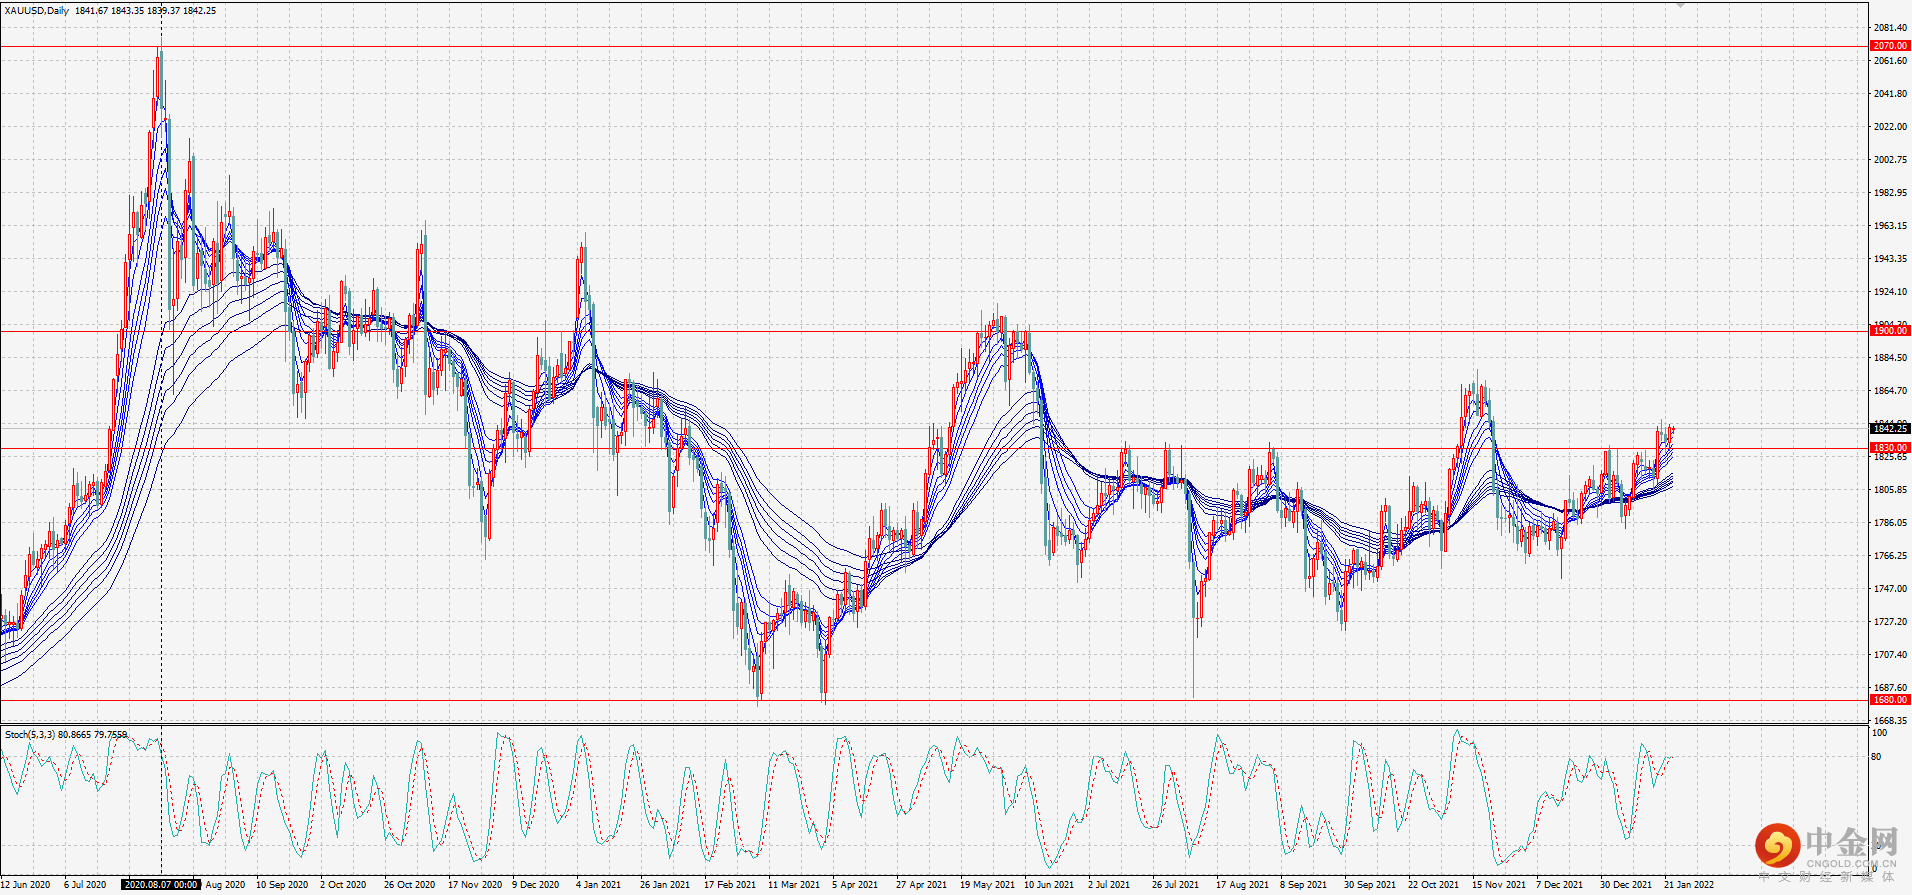
Task: Click the 9 Dec 2020 date label
Action: click(536, 885)
